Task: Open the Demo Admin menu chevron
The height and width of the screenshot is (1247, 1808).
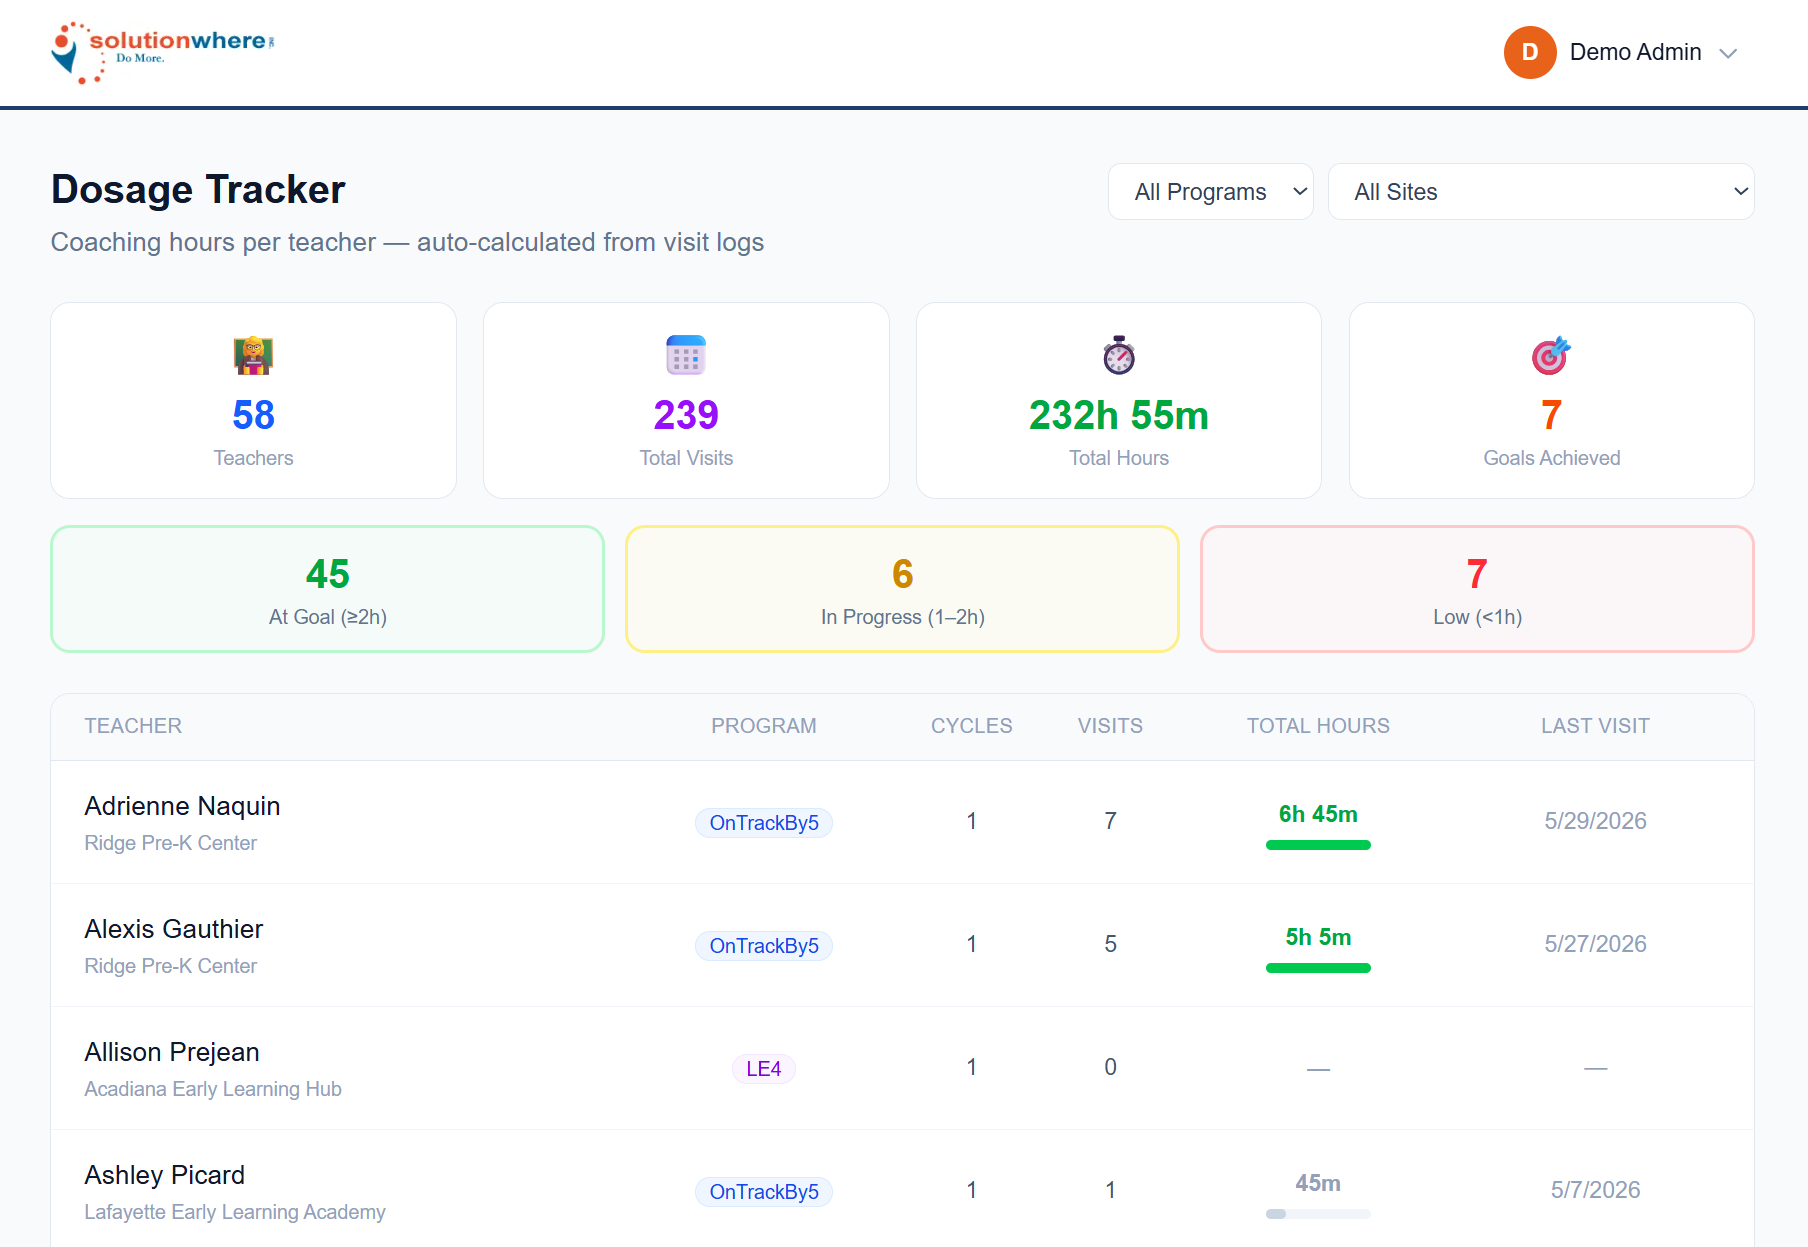Action: click(1728, 53)
